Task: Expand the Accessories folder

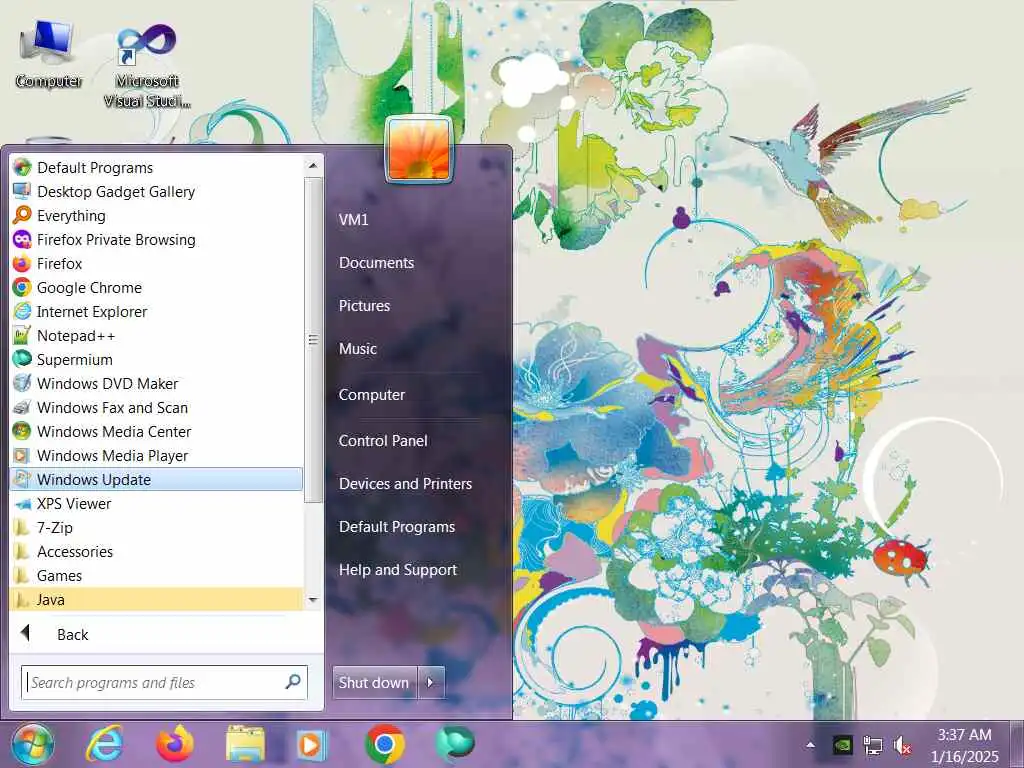Action: click(156, 552)
